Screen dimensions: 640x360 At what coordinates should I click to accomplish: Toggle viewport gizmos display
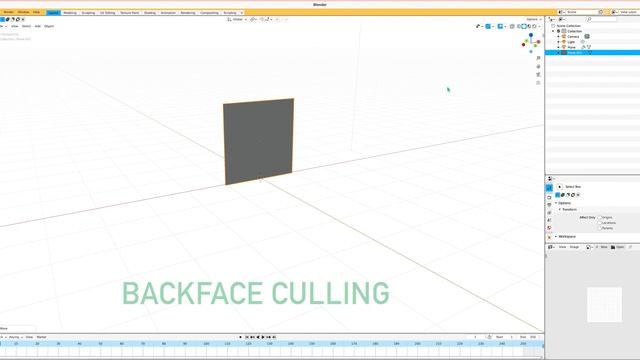point(488,26)
